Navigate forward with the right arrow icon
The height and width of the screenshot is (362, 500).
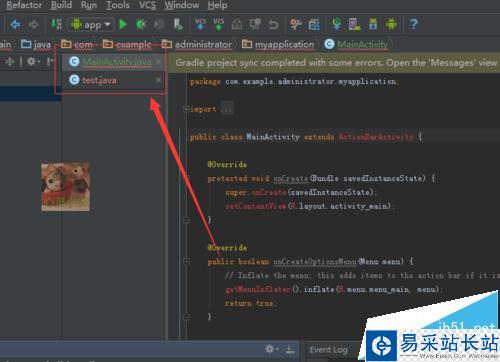coord(33,24)
